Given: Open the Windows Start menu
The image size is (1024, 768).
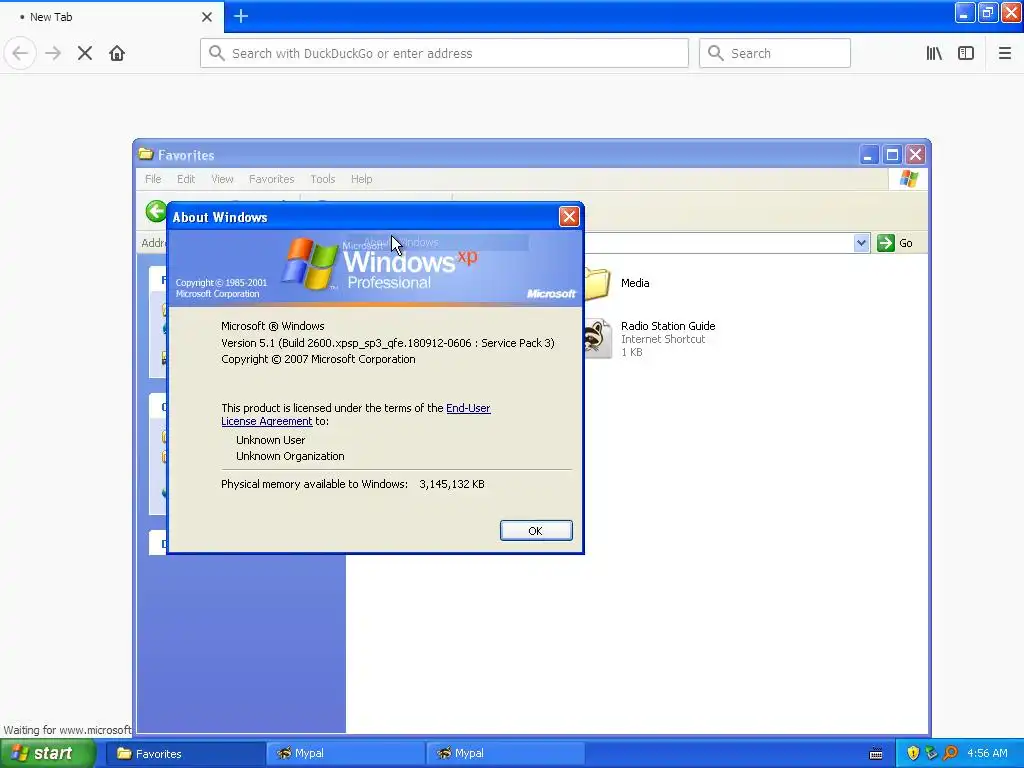Looking at the screenshot, I should 48,754.
